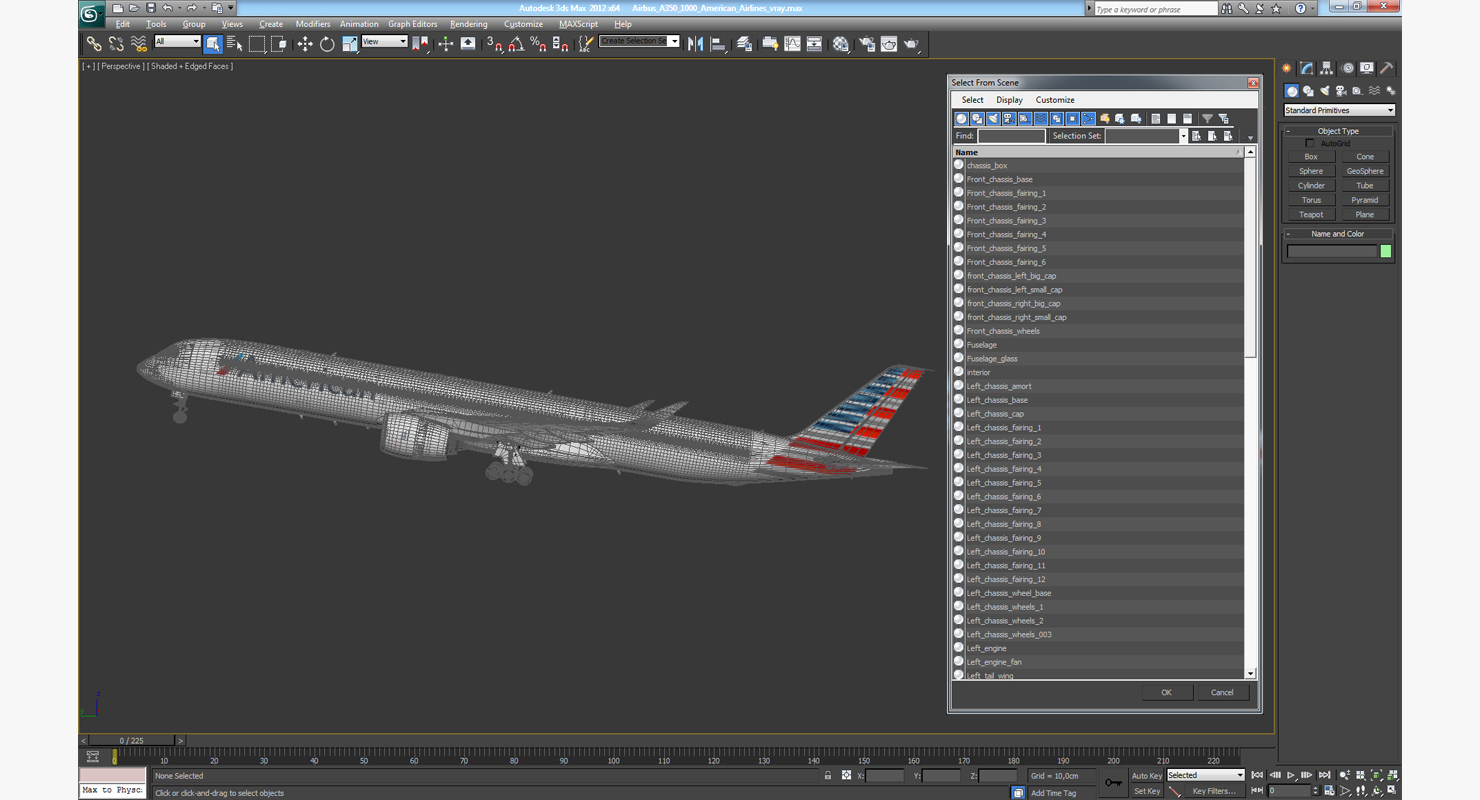
Task: Open the key filter Selected dropdown
Action: tap(1206, 775)
